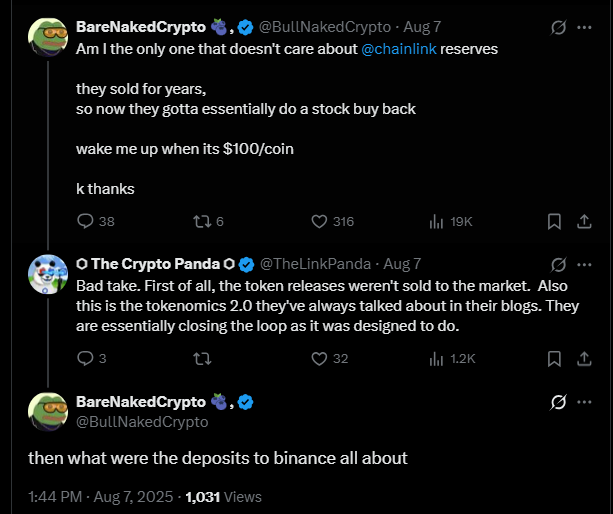Reply to BareNakedCrypto's first tweet
The height and width of the screenshot is (514, 613).
point(85,221)
